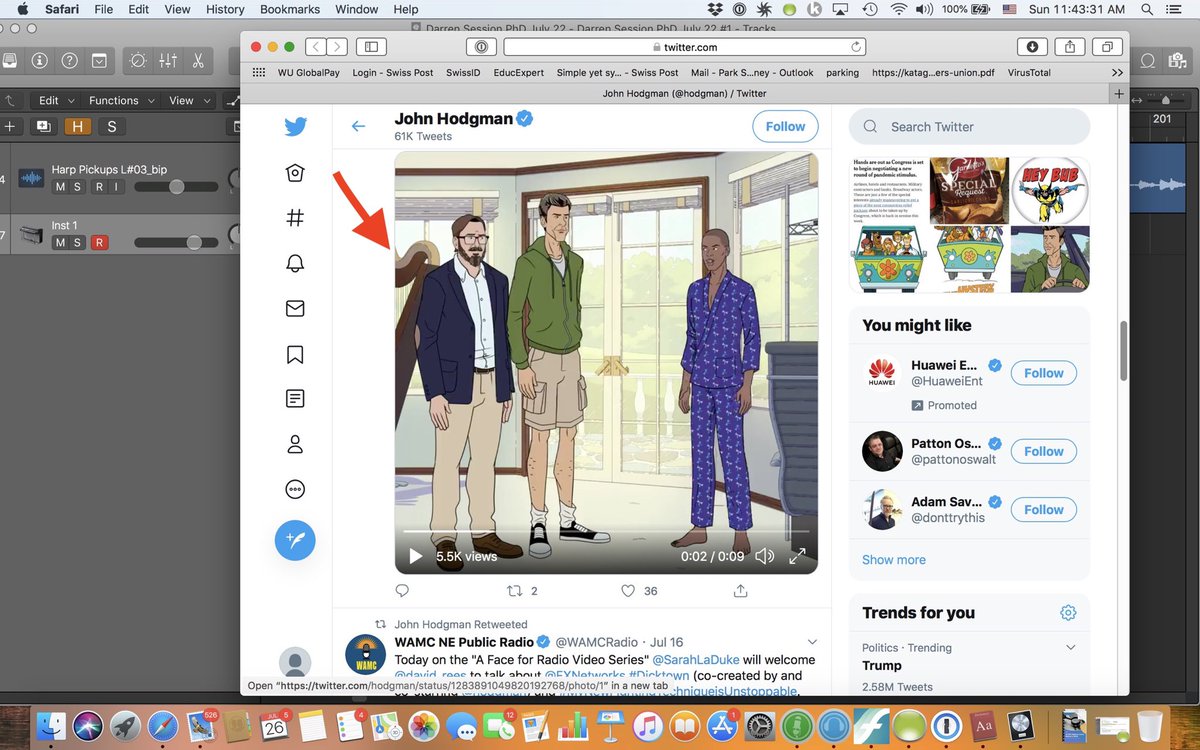Mute the tweet video volume
The height and width of the screenshot is (750, 1200).
pyautogui.click(x=764, y=556)
